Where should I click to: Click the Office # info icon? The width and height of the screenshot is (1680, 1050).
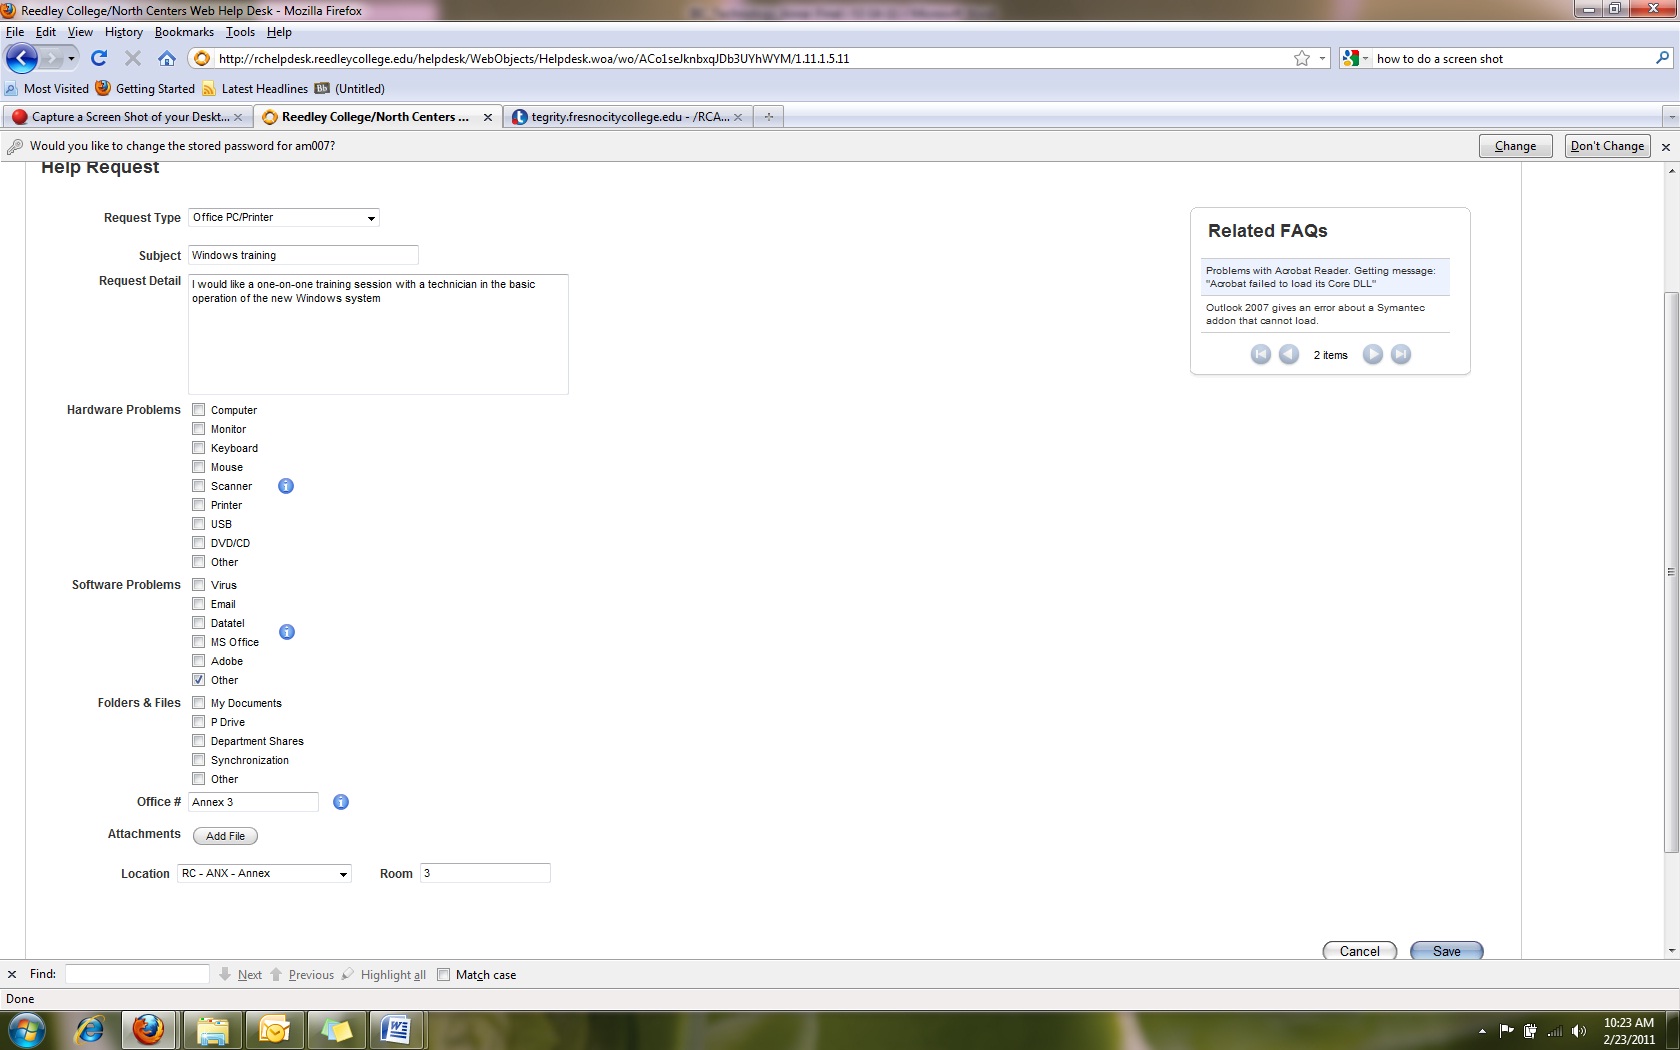[x=341, y=802]
